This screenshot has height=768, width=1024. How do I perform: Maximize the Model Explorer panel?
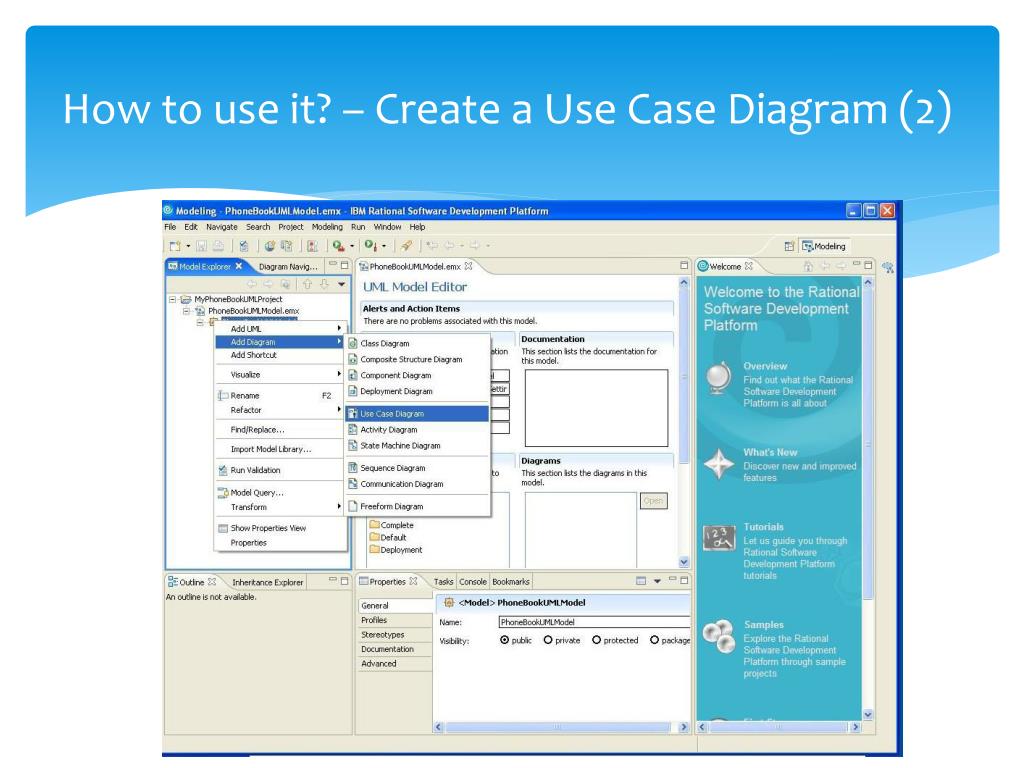coord(345,265)
